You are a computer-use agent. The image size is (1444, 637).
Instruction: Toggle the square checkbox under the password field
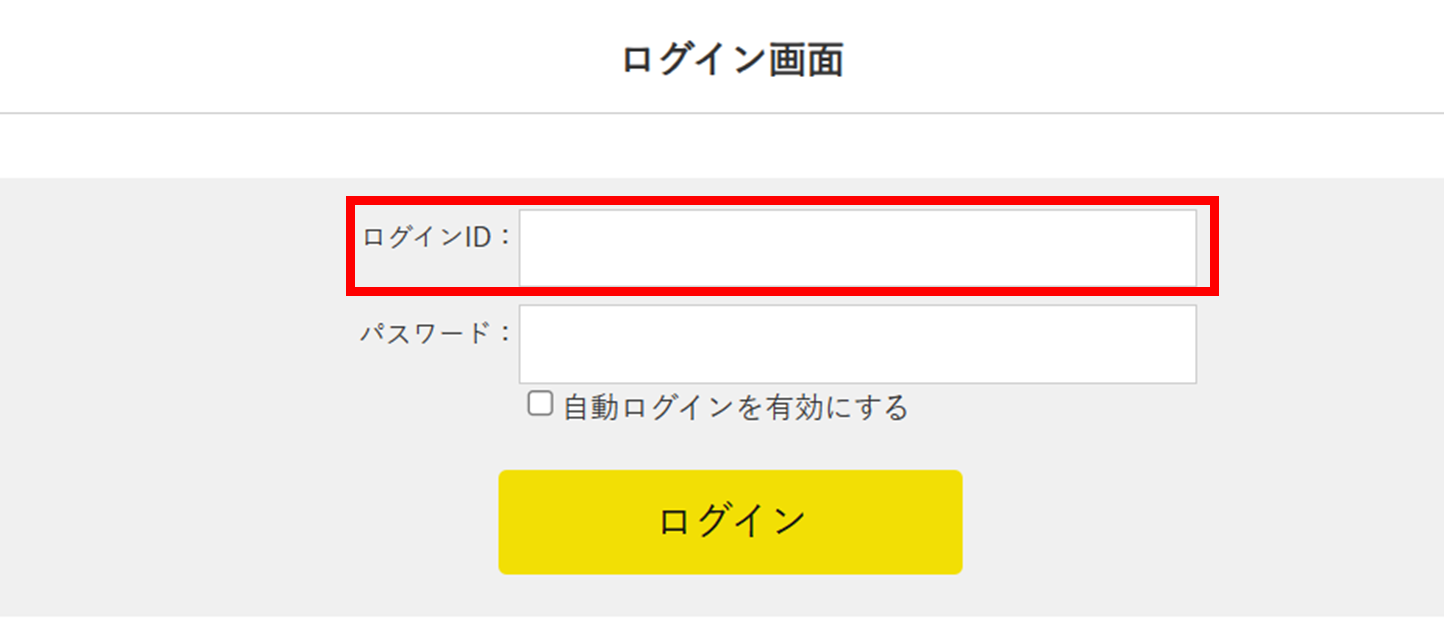click(x=540, y=404)
